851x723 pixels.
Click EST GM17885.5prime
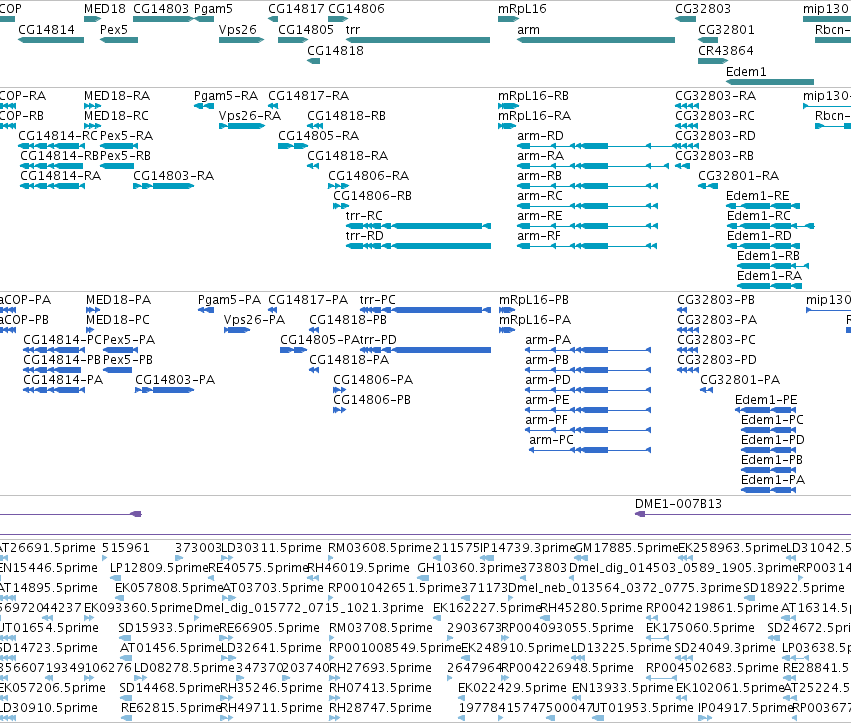coord(626,548)
